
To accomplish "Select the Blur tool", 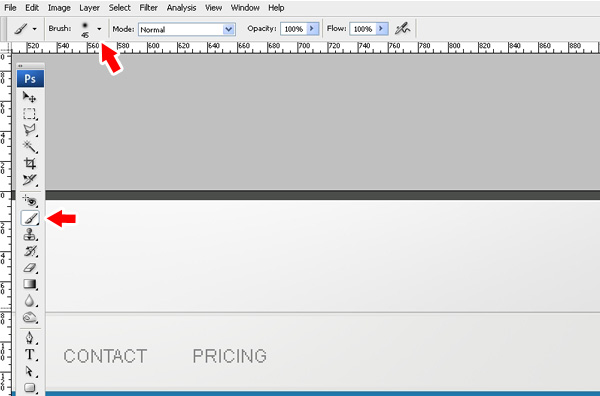I will point(29,301).
